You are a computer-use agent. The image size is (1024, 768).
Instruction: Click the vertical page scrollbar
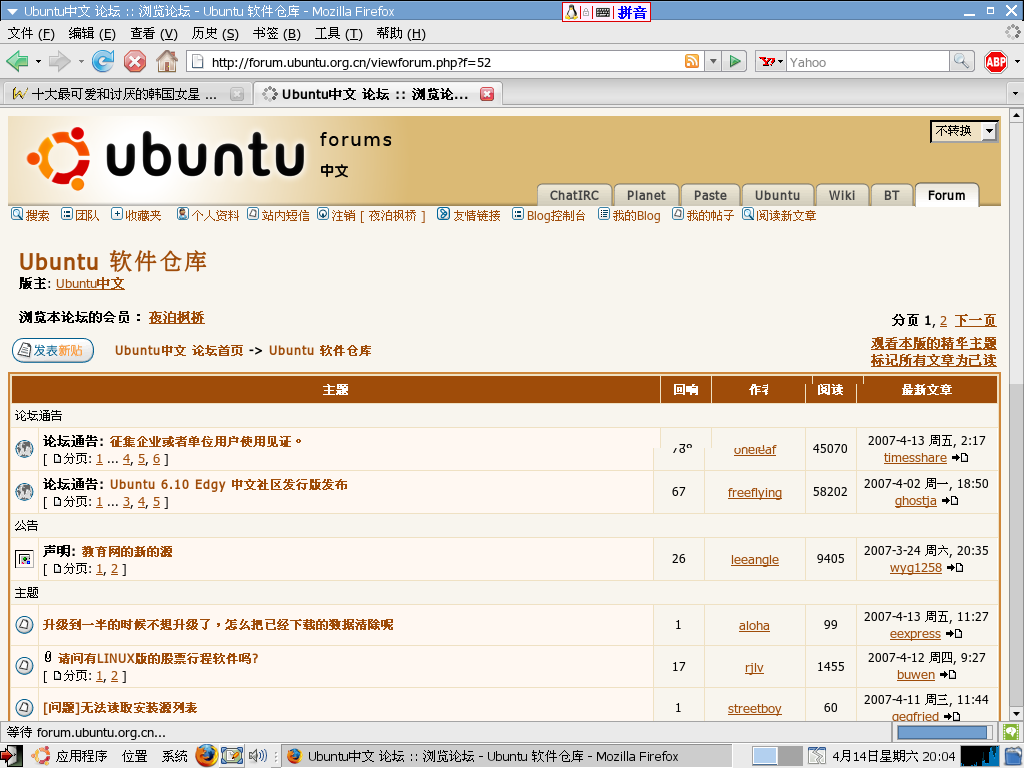(1016, 415)
